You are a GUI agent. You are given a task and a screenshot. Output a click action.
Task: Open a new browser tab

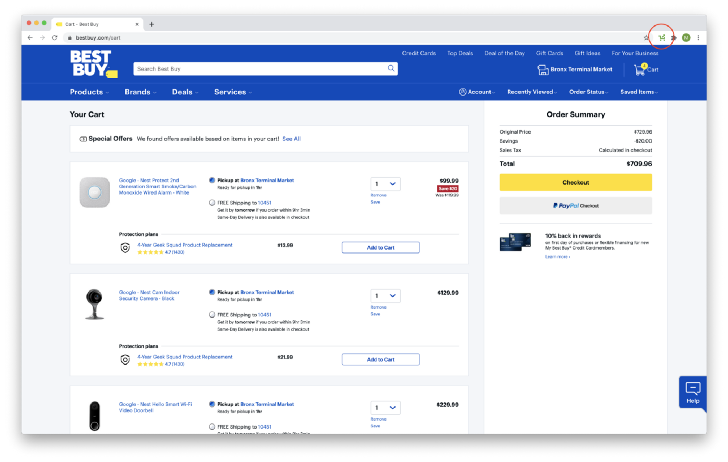pos(151,24)
